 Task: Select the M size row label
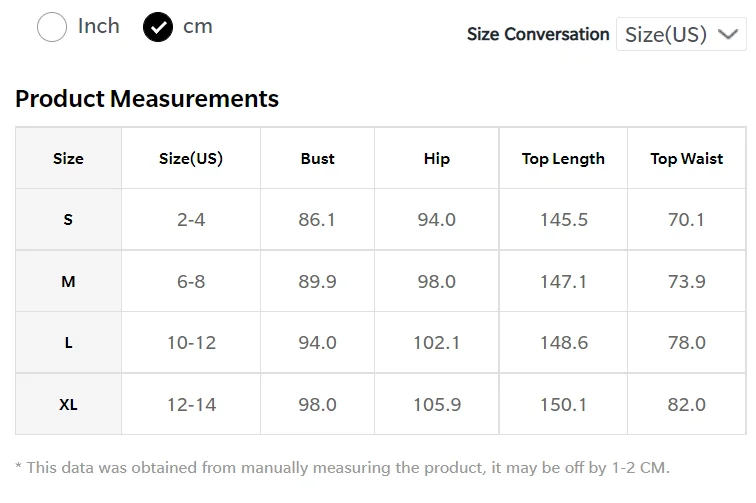[x=68, y=282]
